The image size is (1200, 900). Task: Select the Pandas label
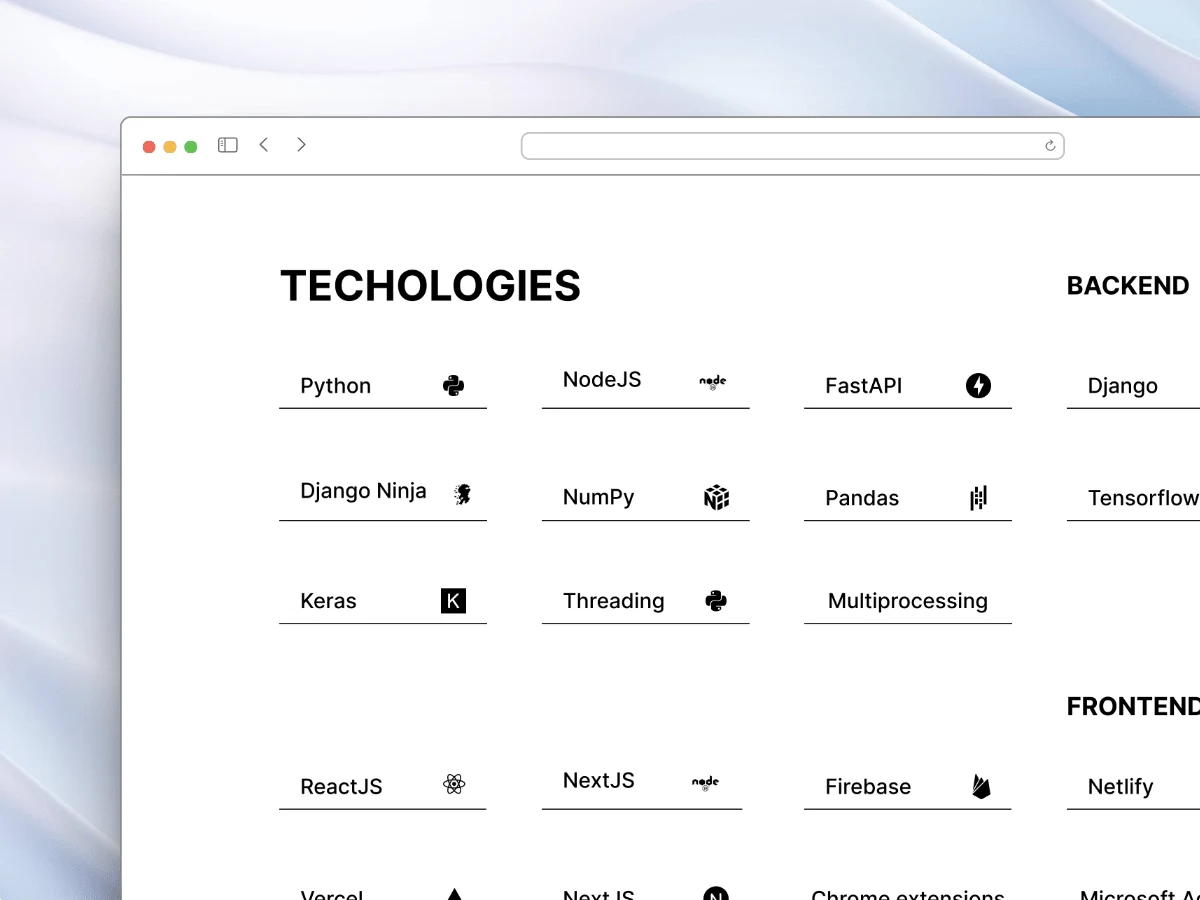pos(862,498)
